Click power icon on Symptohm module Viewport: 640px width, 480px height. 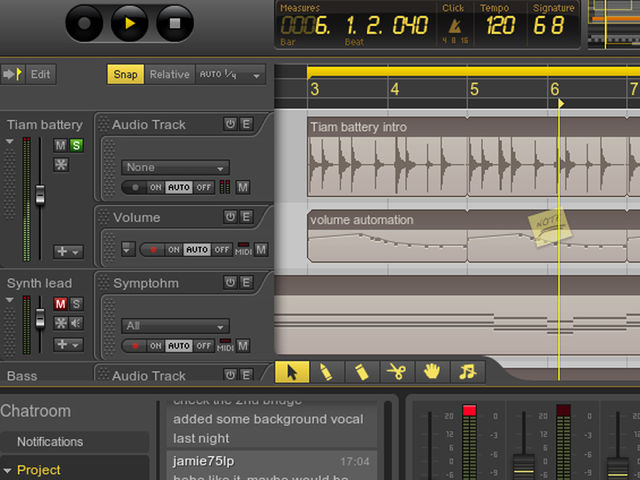[x=230, y=282]
